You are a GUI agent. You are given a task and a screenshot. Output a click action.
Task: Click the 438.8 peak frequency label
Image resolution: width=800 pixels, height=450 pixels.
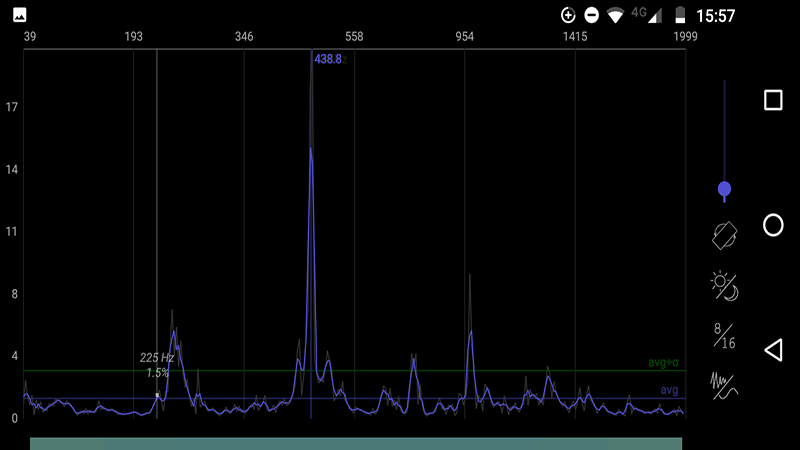pos(328,60)
